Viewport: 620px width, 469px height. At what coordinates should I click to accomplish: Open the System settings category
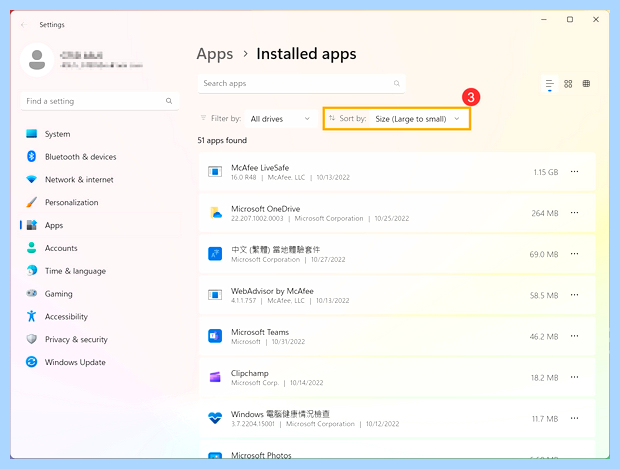[100, 134]
